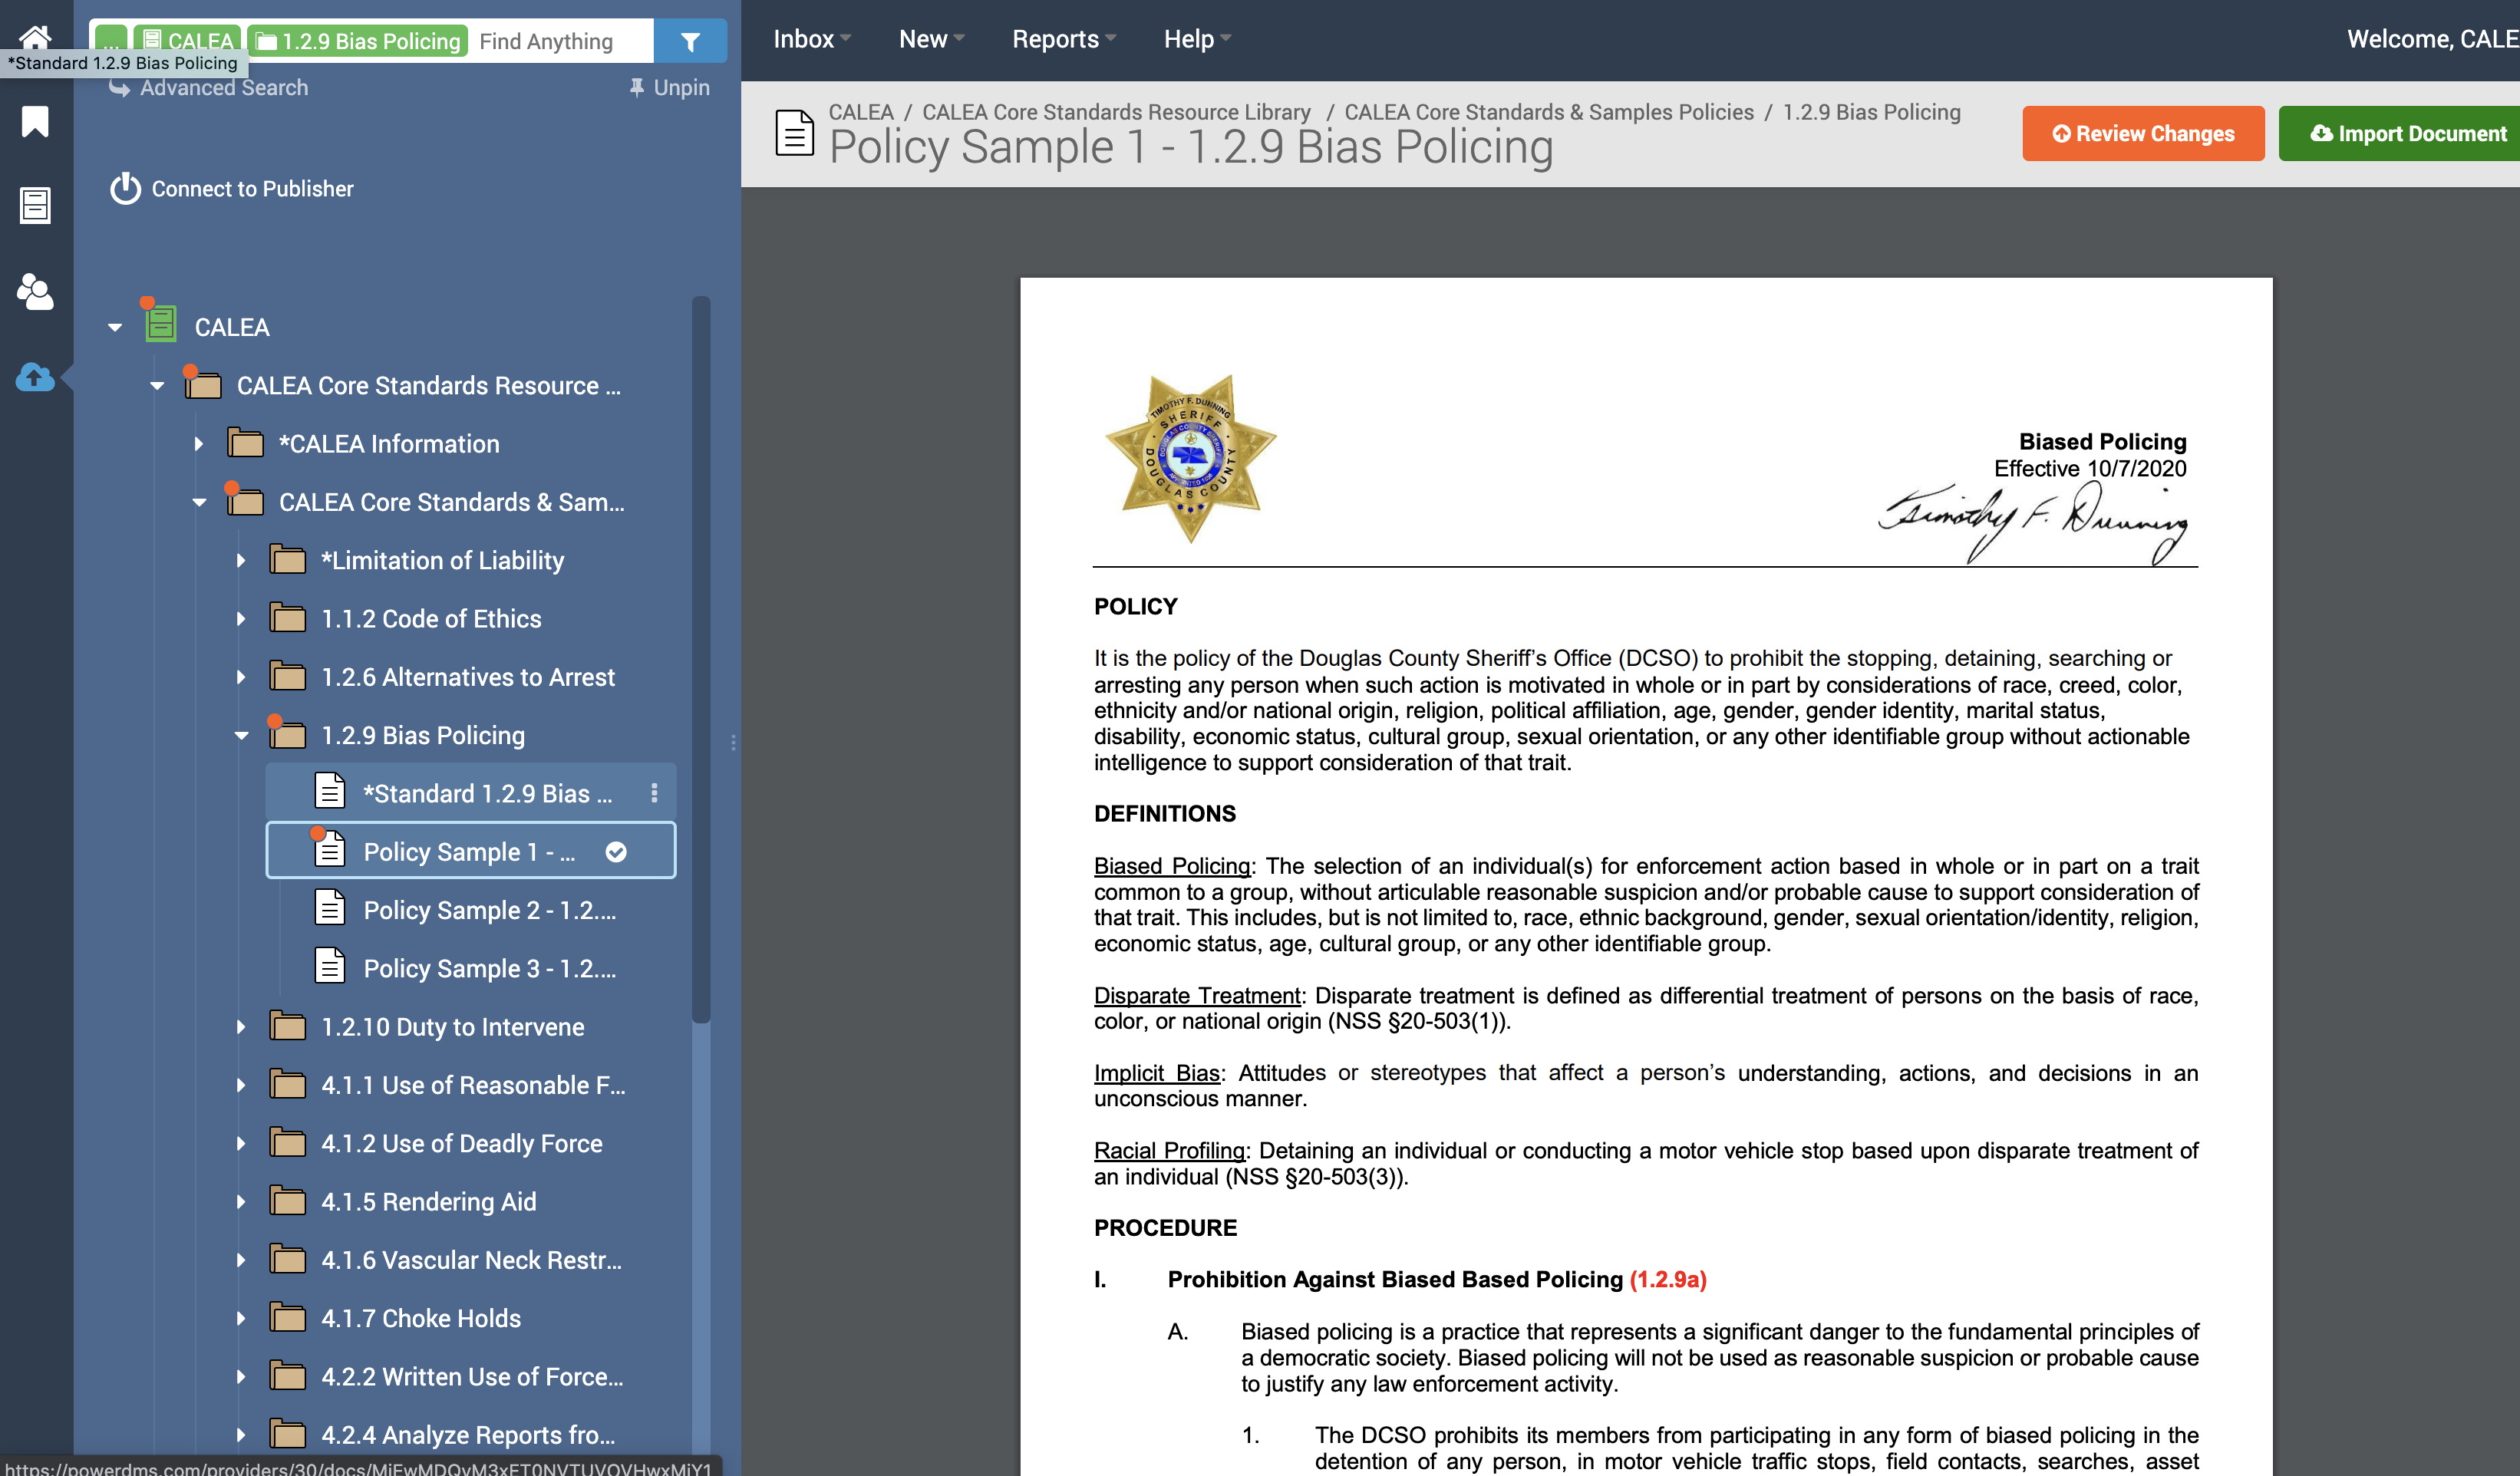Open the Reports menu
Viewport: 2520px width, 1476px height.
(x=1064, y=39)
